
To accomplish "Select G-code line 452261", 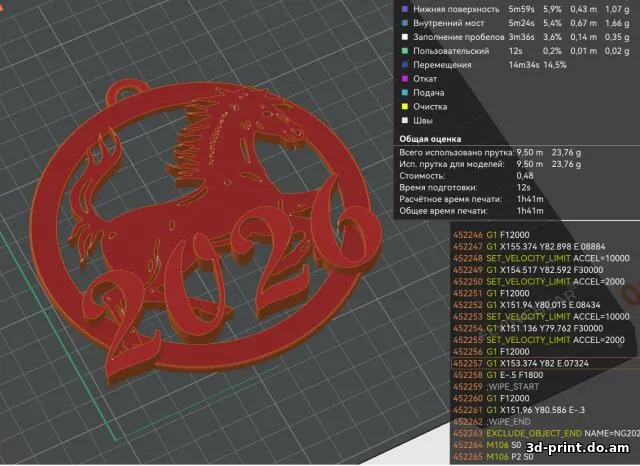I will (x=519, y=410).
